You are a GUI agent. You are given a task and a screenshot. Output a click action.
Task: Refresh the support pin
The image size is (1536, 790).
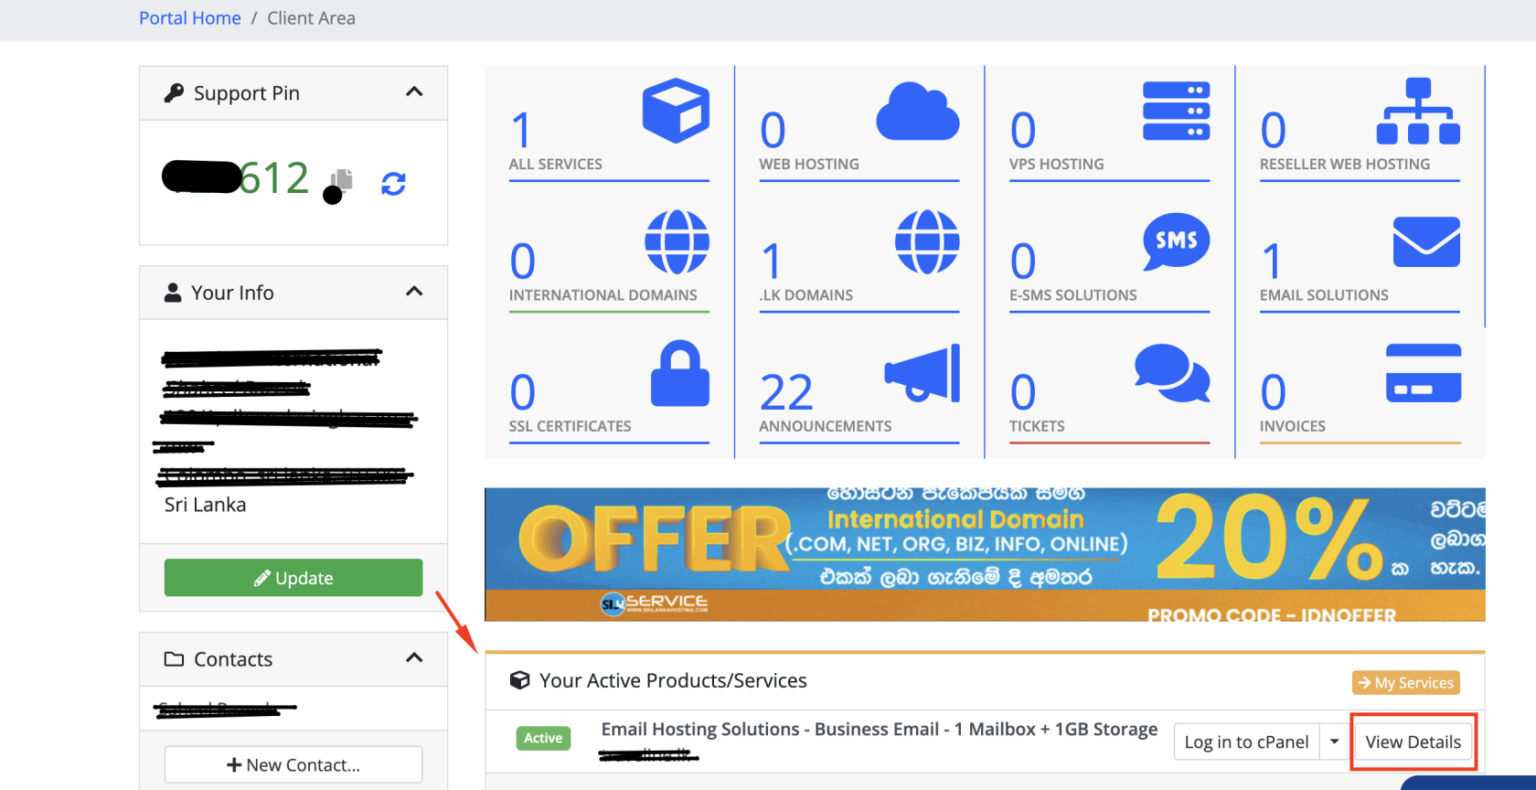[x=393, y=184]
